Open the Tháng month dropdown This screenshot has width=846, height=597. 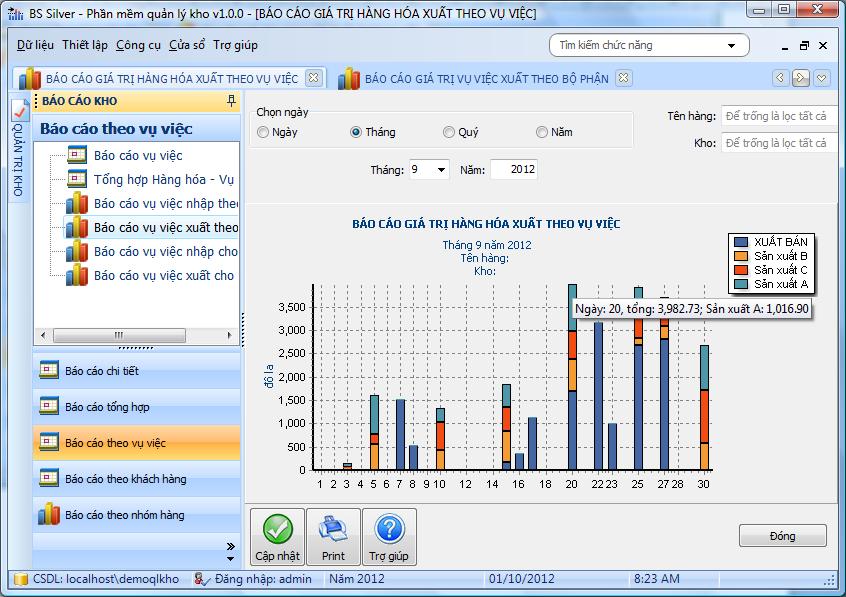click(x=441, y=170)
